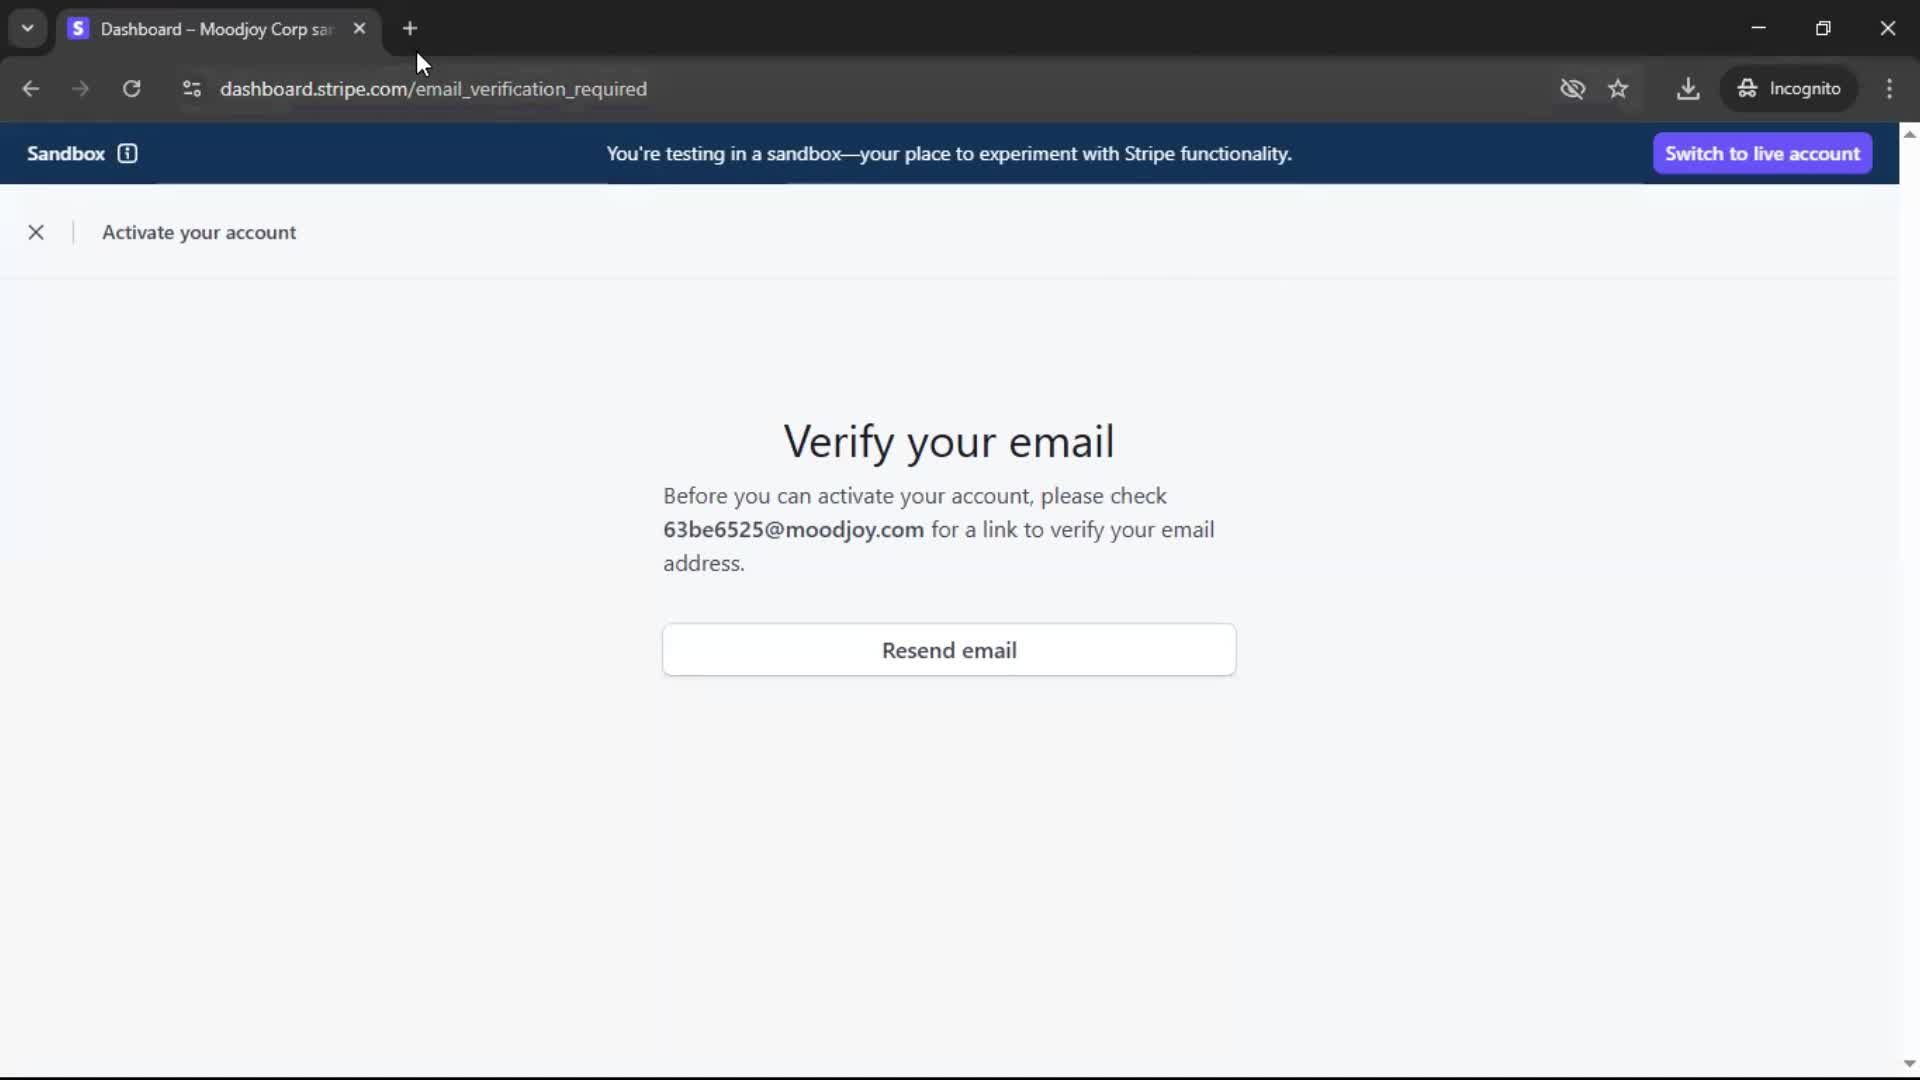
Task: Open site information icon in address bar
Action: 192,89
